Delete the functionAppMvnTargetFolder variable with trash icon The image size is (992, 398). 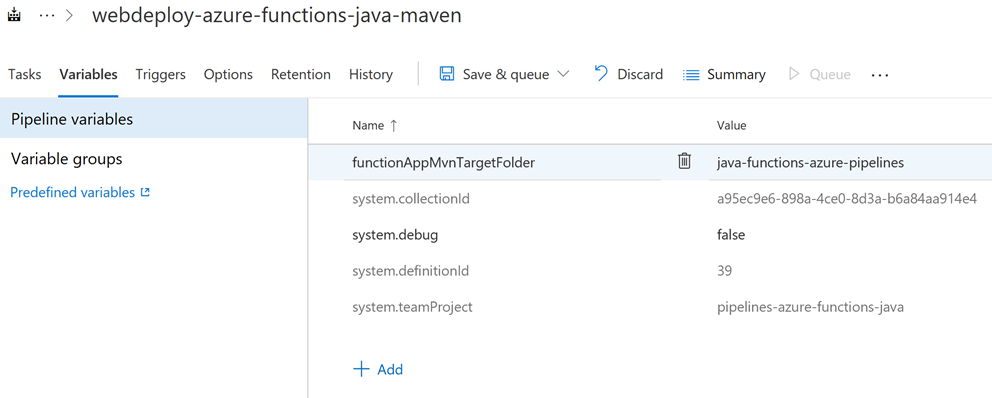pos(684,161)
